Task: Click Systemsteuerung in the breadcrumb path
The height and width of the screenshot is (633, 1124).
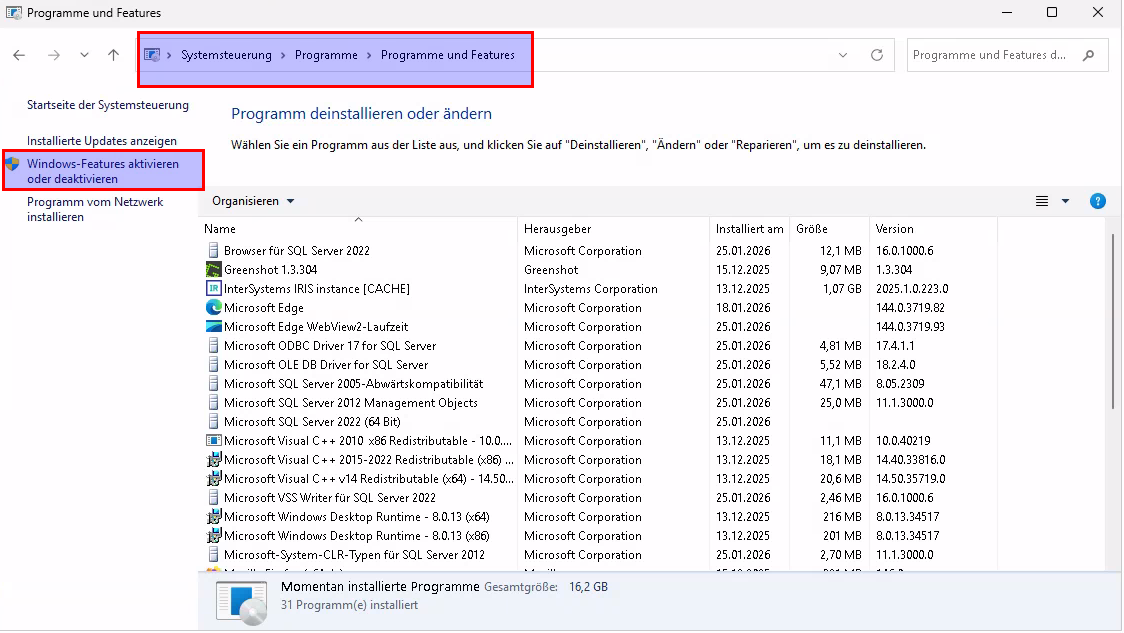Action: [x=226, y=55]
